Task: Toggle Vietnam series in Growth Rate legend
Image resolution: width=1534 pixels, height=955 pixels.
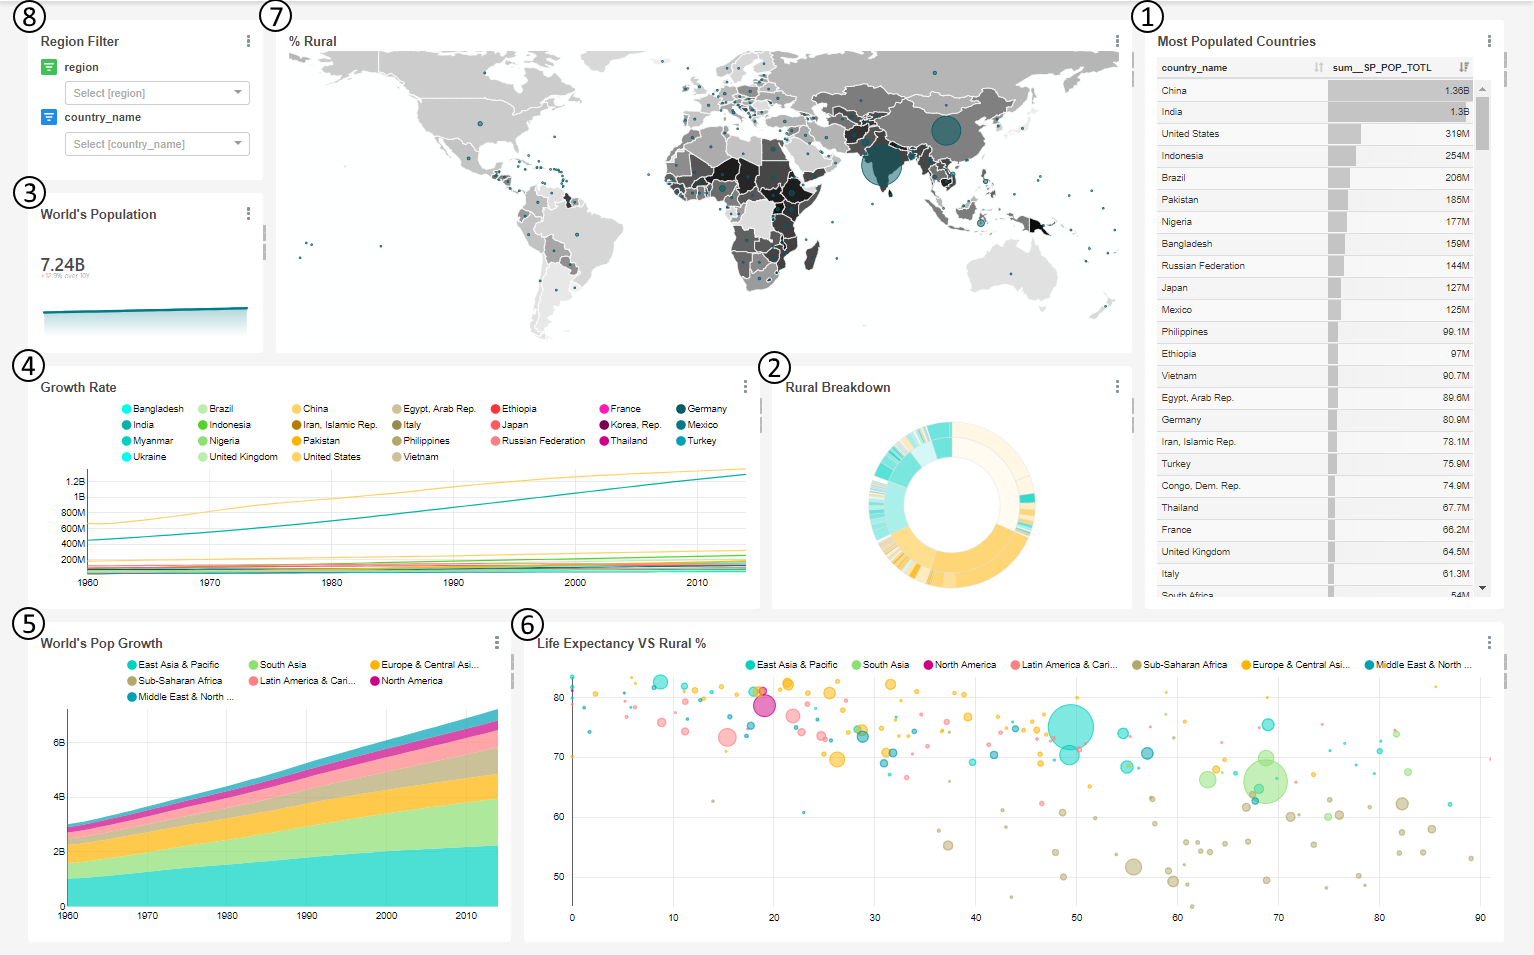Action: tap(415, 457)
